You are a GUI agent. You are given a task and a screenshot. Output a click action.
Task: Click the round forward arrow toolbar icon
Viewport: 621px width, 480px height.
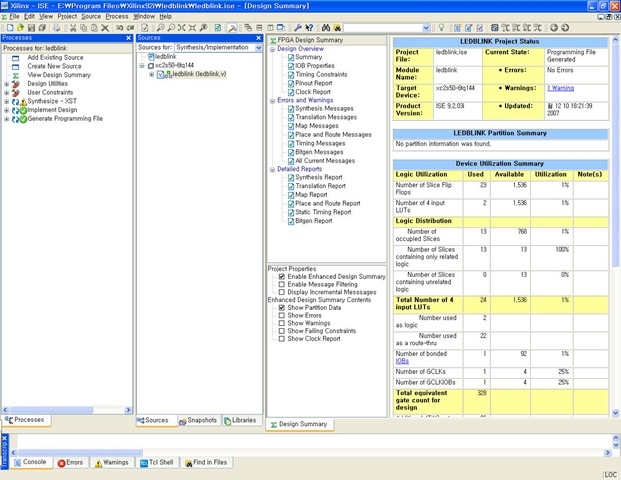[x=565, y=27]
